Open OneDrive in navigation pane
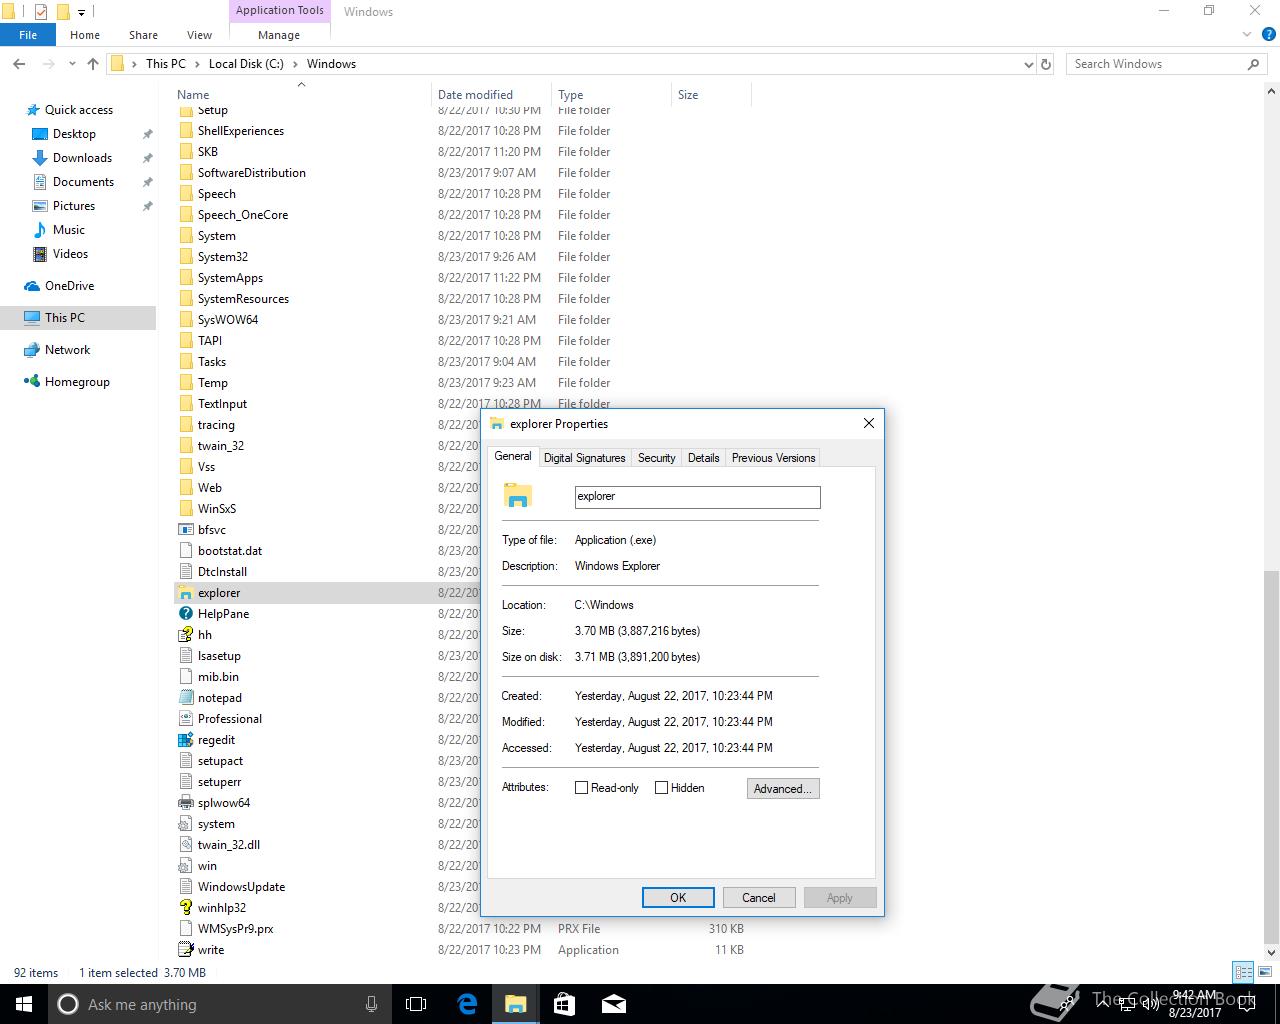1280x1024 pixels. click(69, 286)
